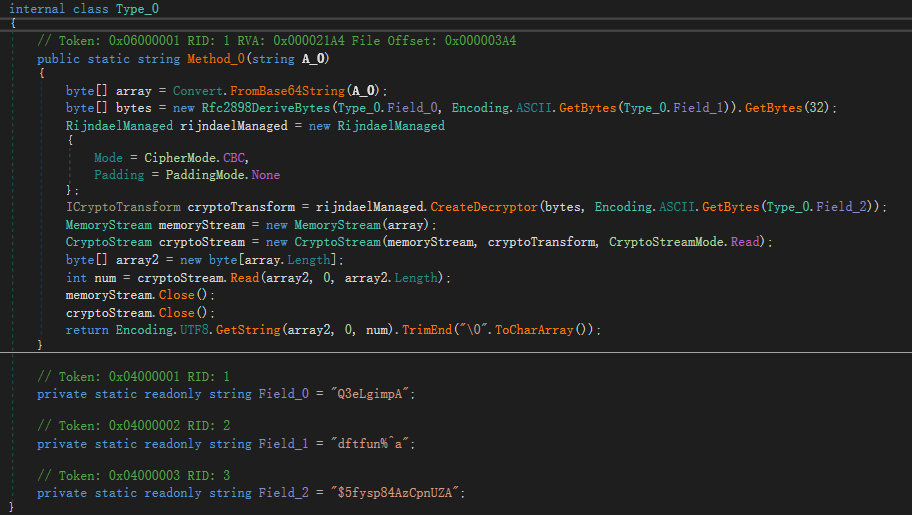Click the CBC enum value
Screen dimensions: 912x515
[234, 158]
